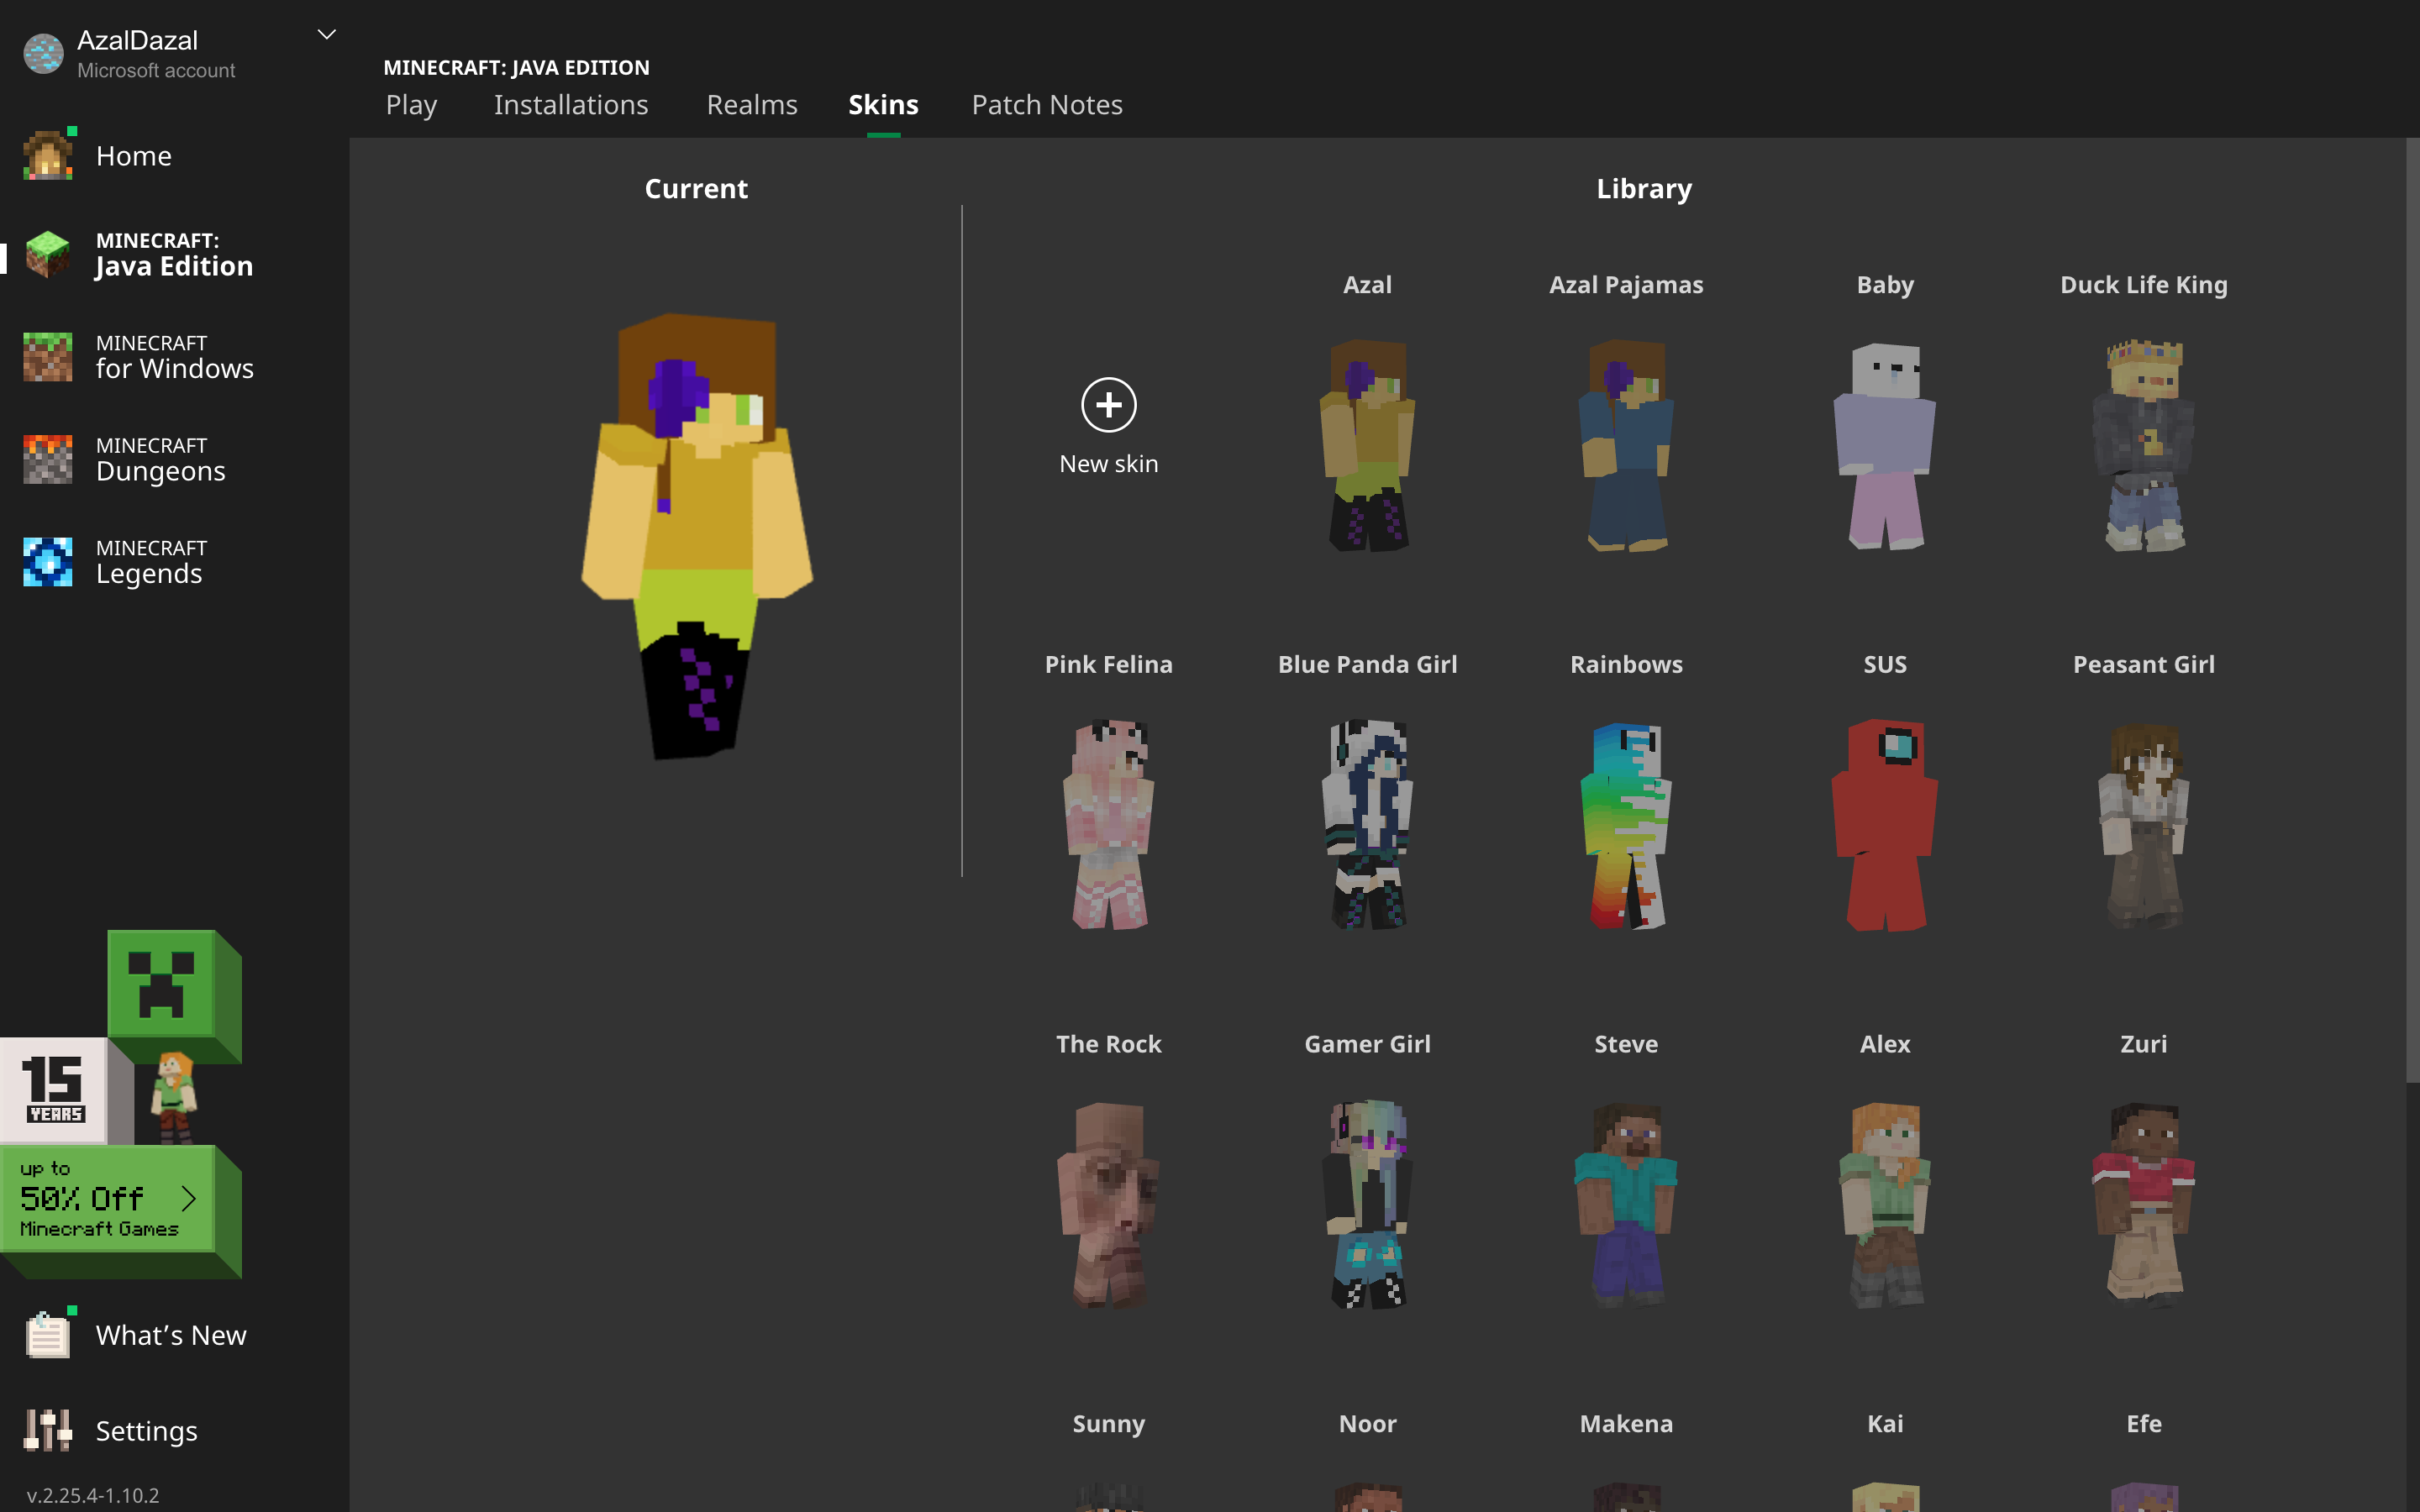Viewport: 2420px width, 1512px height.
Task: Click the New skin plus icon
Action: [x=1108, y=405]
